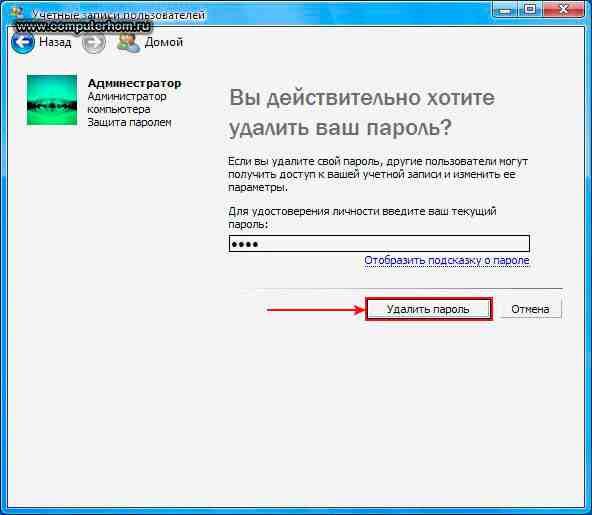Click the Защита паролем status text
This screenshot has width=592, height=515.
point(129,122)
